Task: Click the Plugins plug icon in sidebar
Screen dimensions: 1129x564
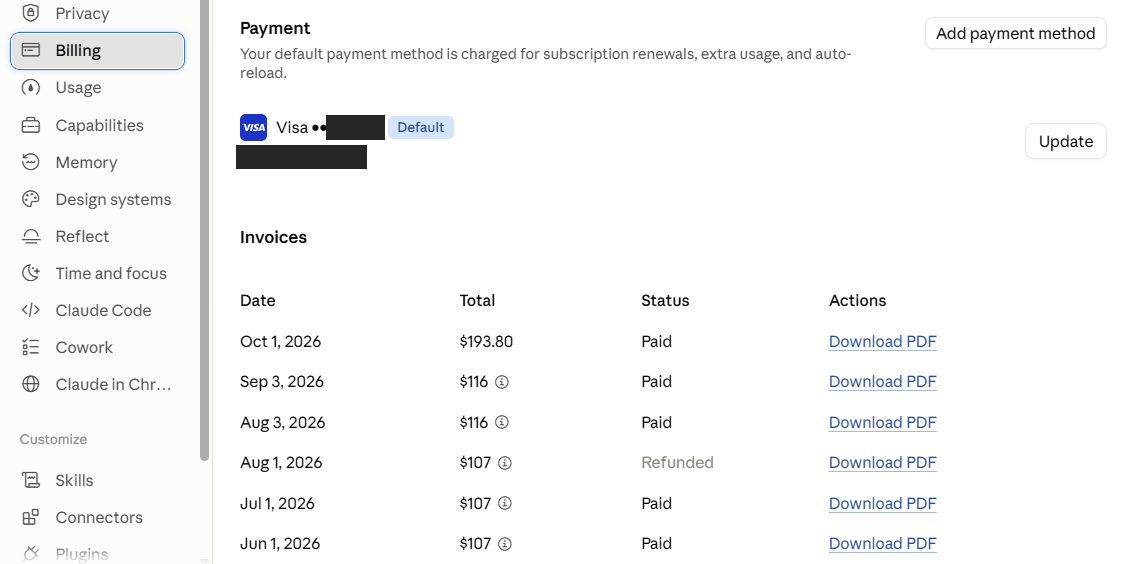Action: 30,554
